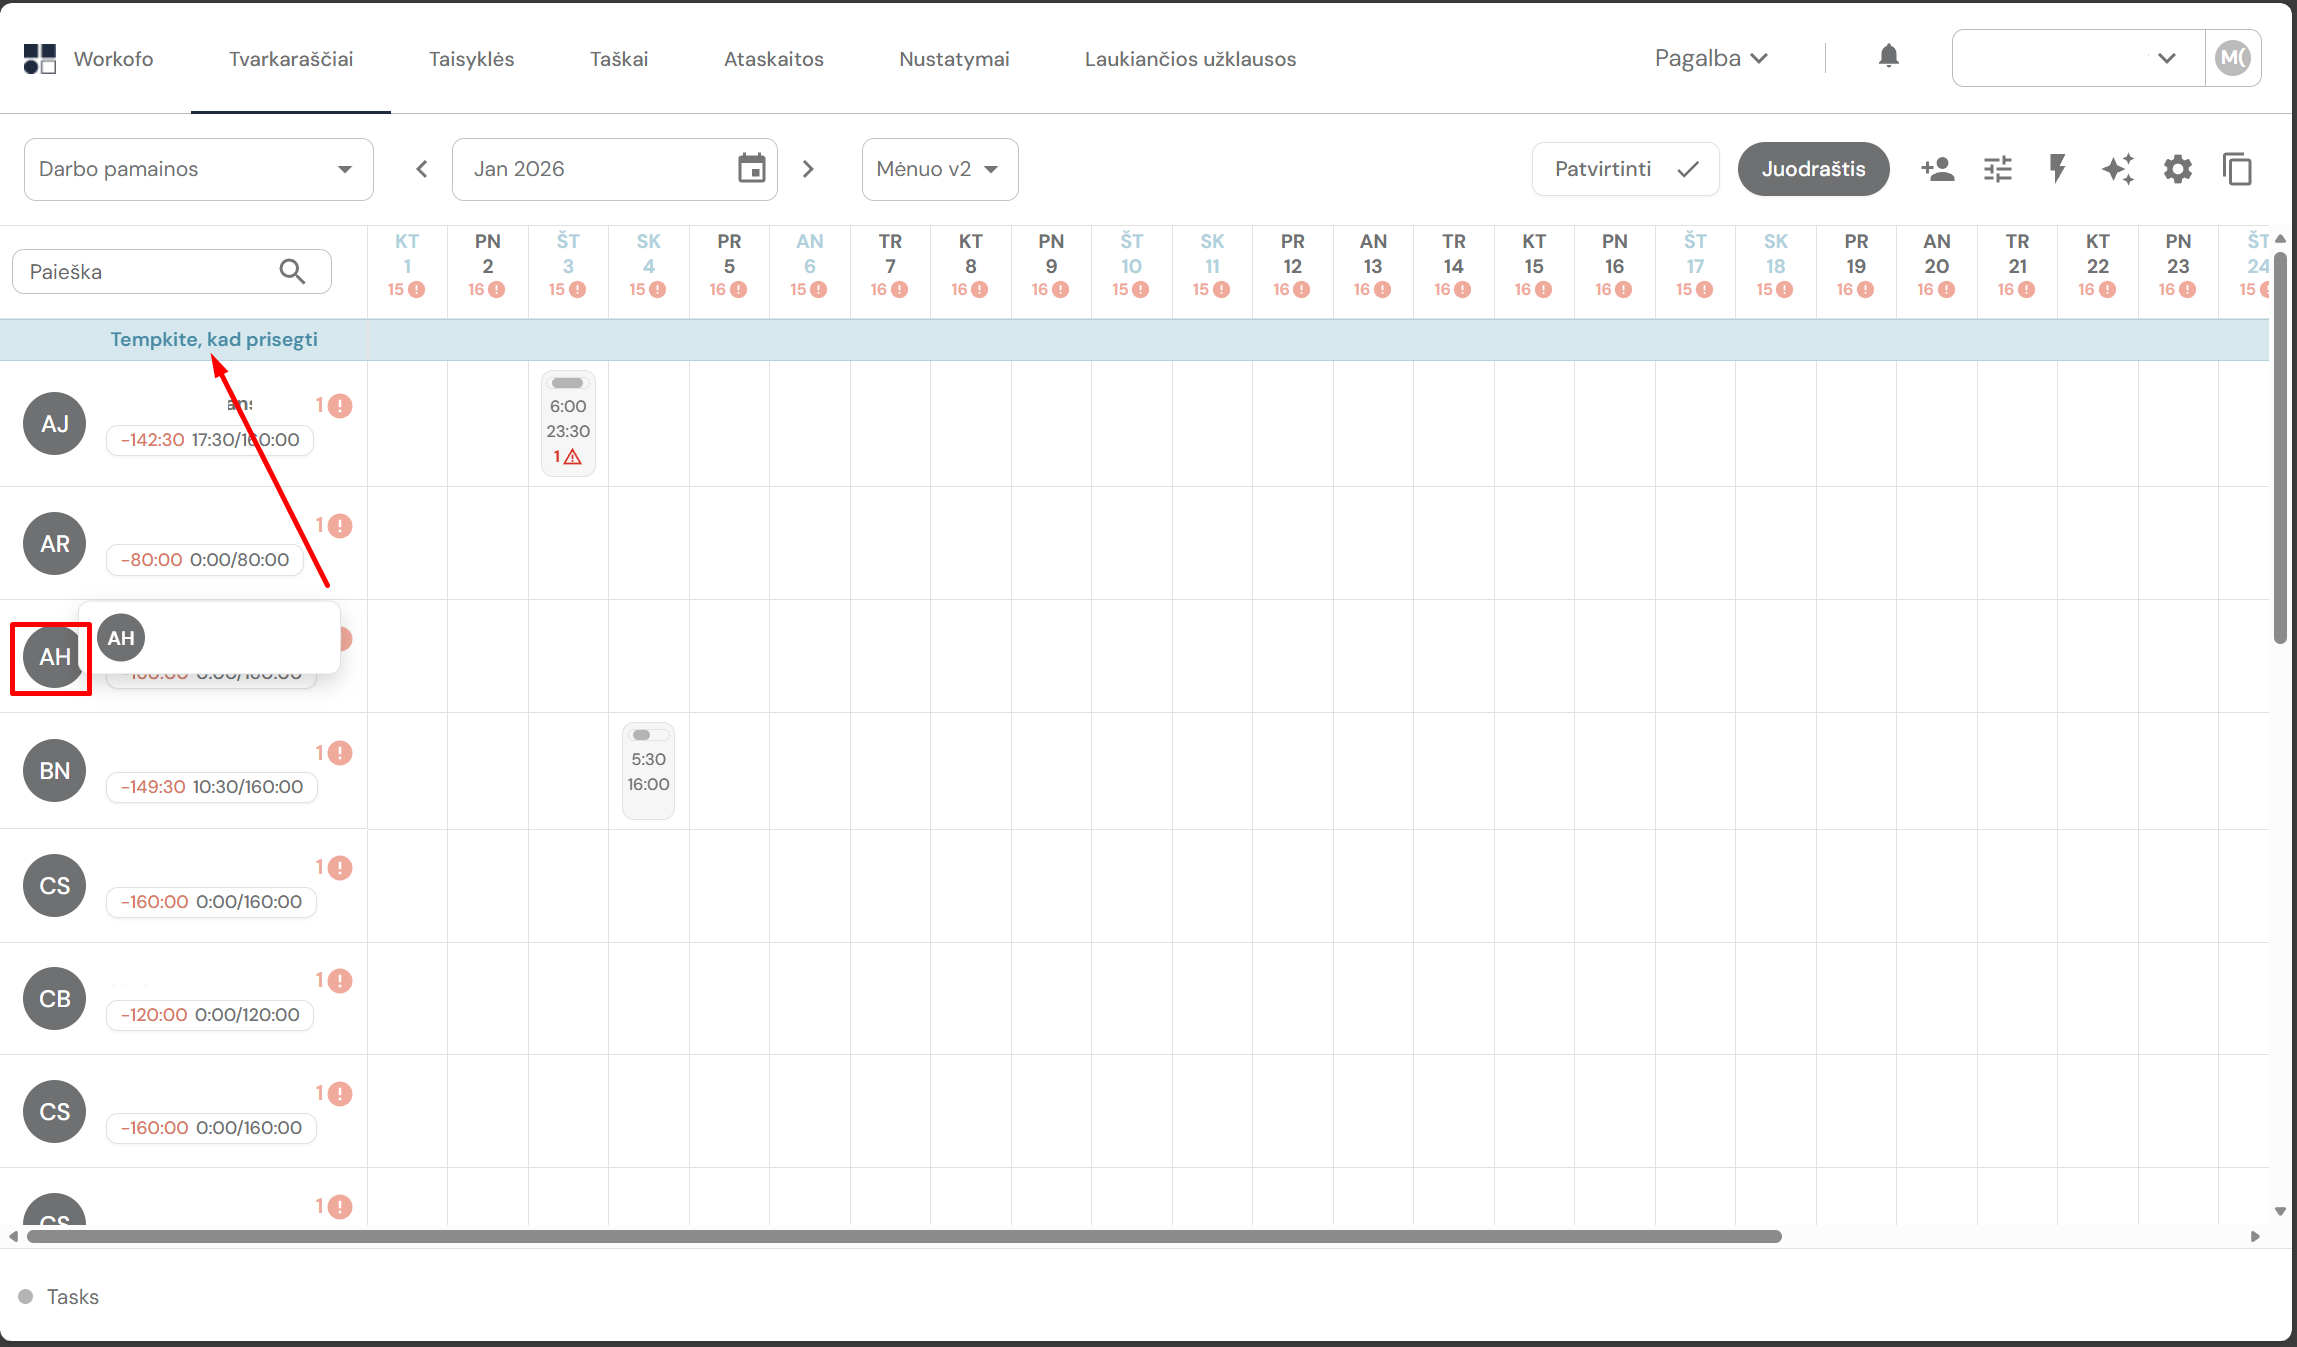
Task: Open the Mėnuo v2 view dropdown
Action: point(938,169)
